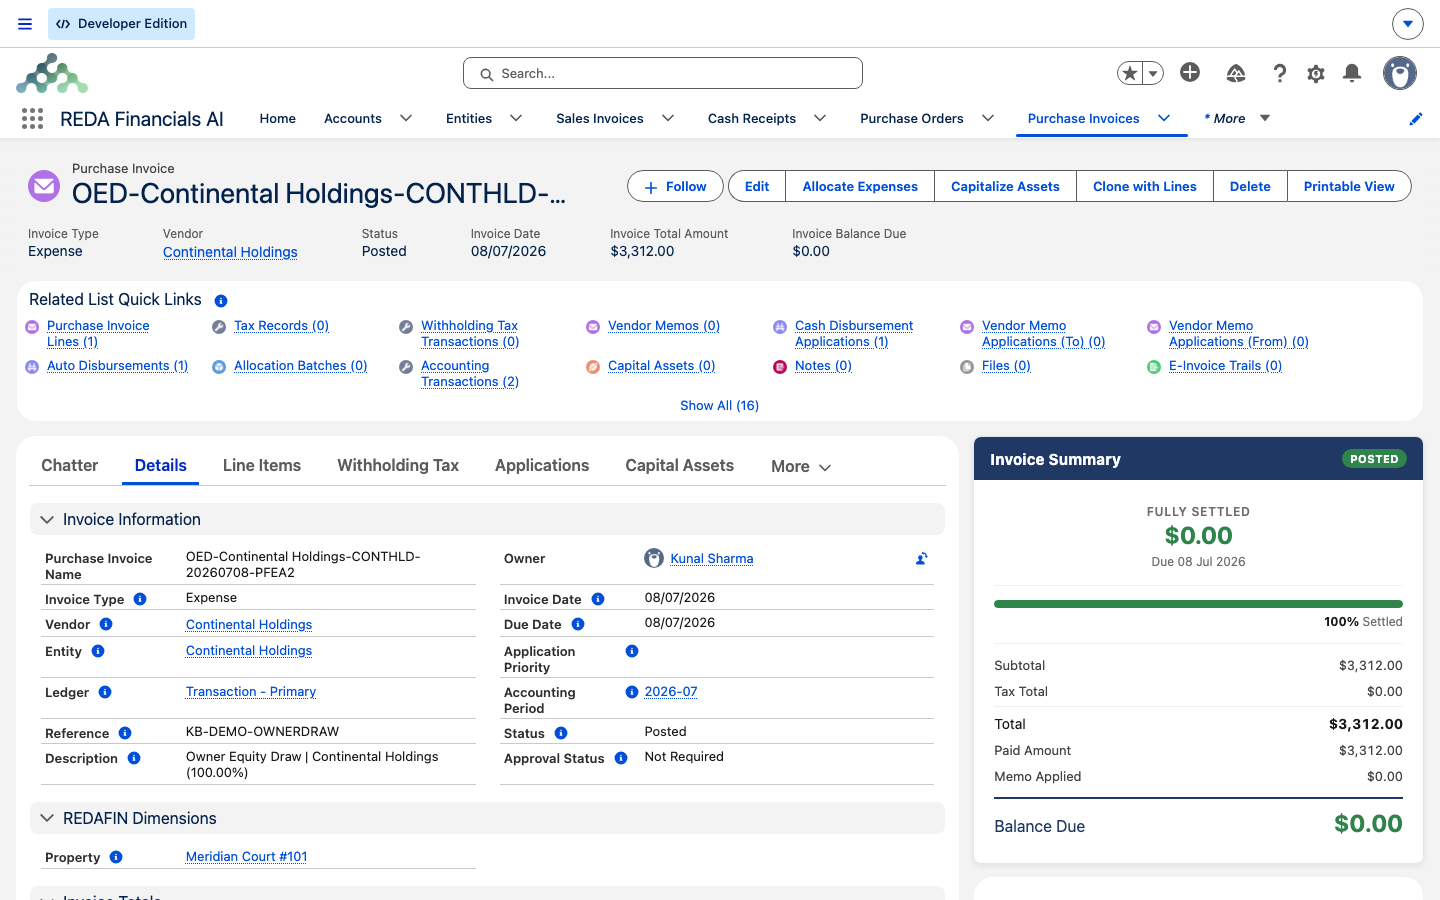Viewport: 1440px width, 900px height.
Task: Click the Reference field info icon
Action: pos(125,733)
